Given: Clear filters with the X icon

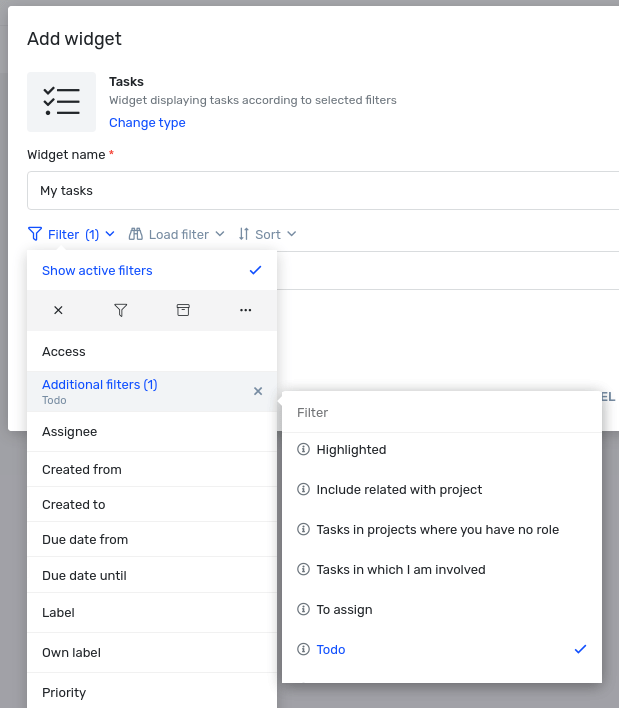Looking at the screenshot, I should tap(58, 310).
